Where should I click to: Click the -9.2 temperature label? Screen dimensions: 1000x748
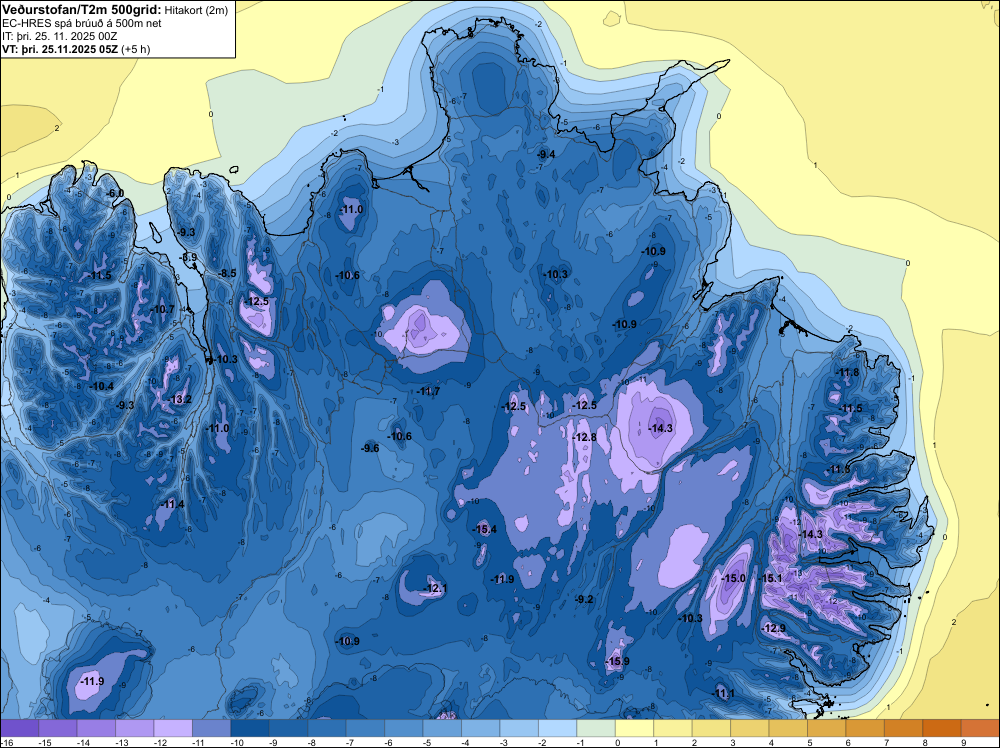coord(584,599)
